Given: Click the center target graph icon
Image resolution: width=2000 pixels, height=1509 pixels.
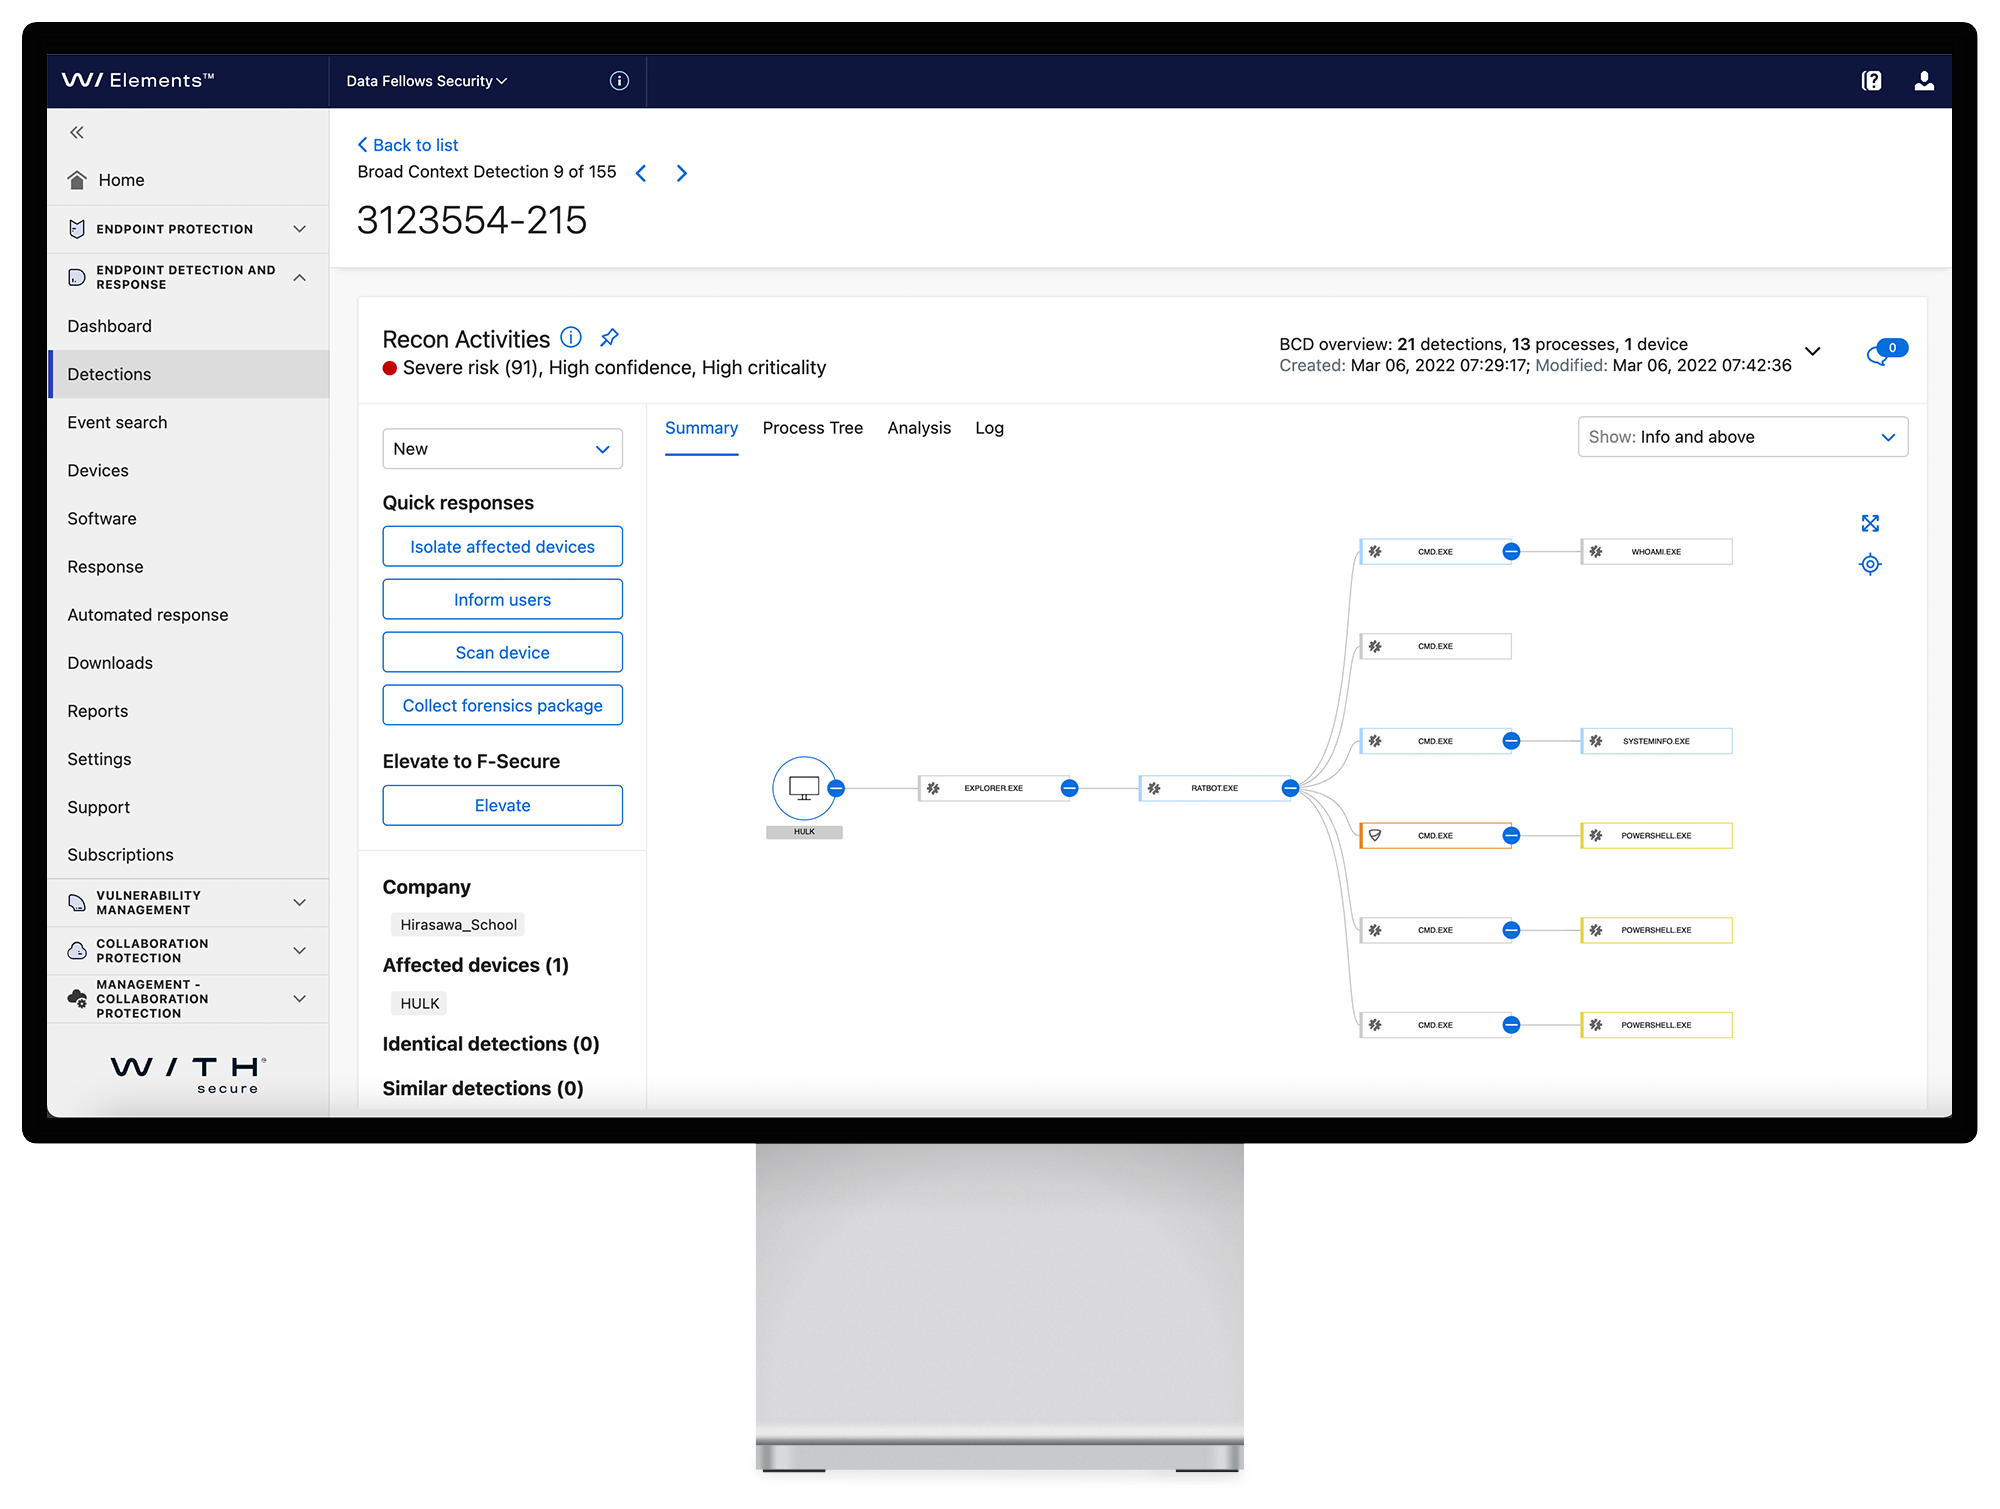Looking at the screenshot, I should tap(1870, 565).
